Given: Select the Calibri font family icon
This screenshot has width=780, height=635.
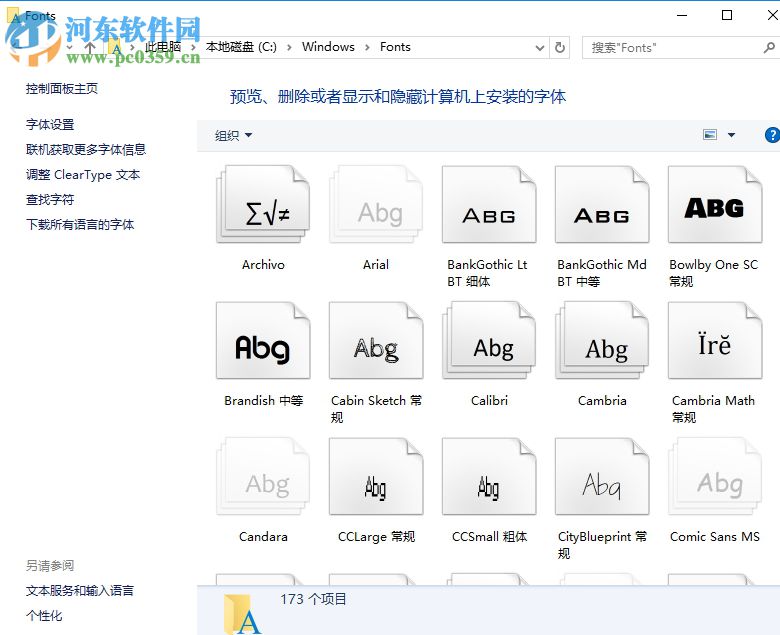Looking at the screenshot, I should coord(489,340).
